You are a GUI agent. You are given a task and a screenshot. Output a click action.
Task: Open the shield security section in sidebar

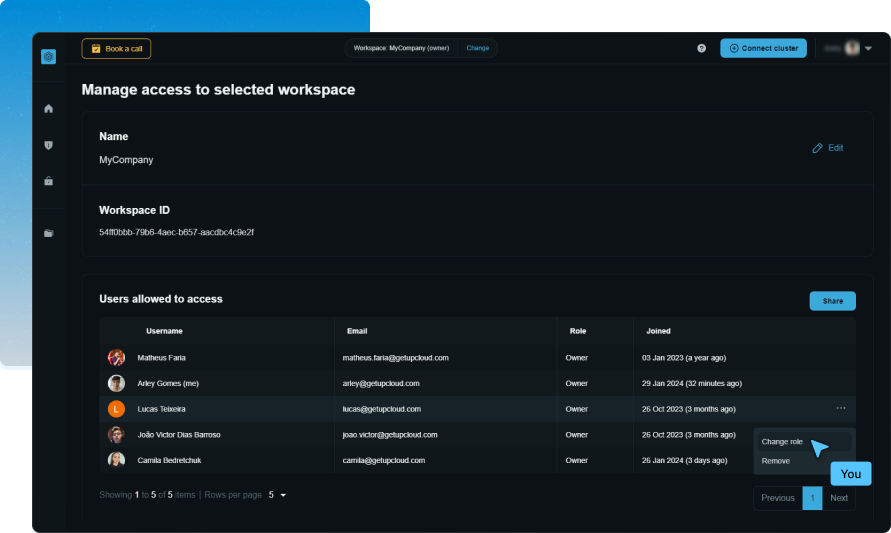48,145
